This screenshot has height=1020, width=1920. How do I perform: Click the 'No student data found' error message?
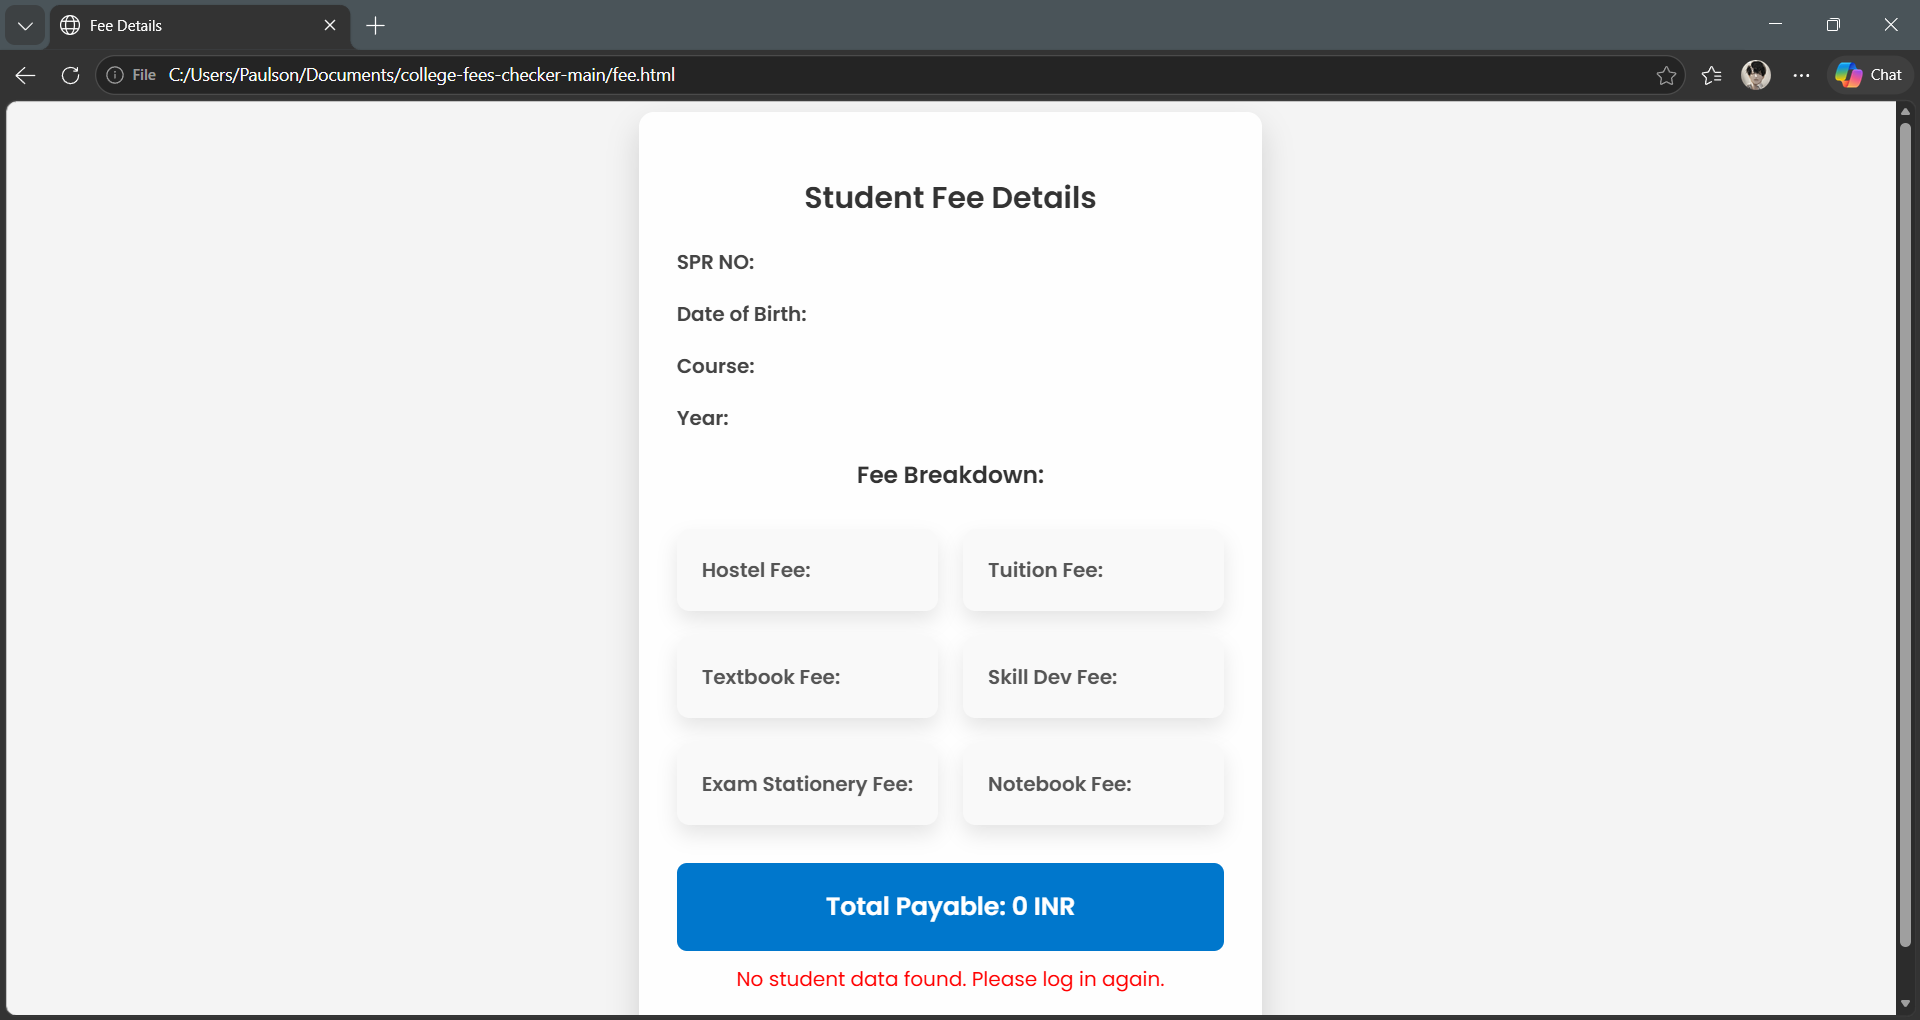click(x=950, y=979)
